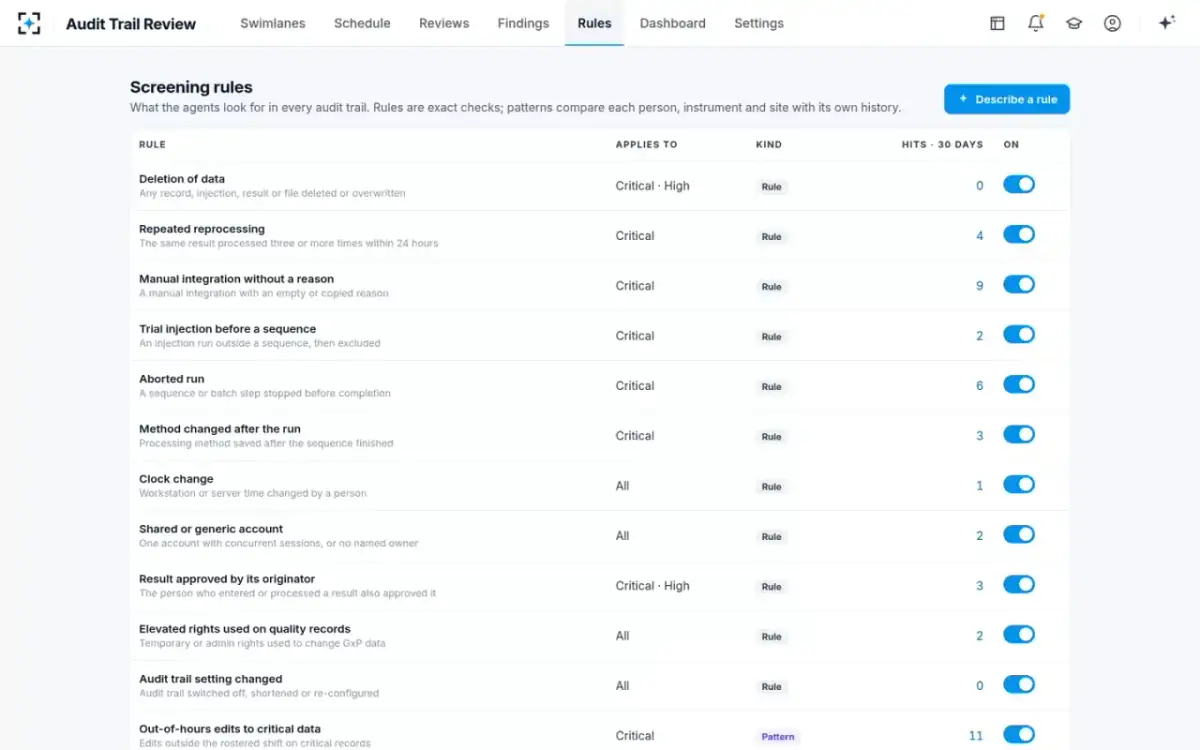The height and width of the screenshot is (750, 1200).
Task: Click the Audit Trail Review app logo
Action: pyautogui.click(x=29, y=23)
